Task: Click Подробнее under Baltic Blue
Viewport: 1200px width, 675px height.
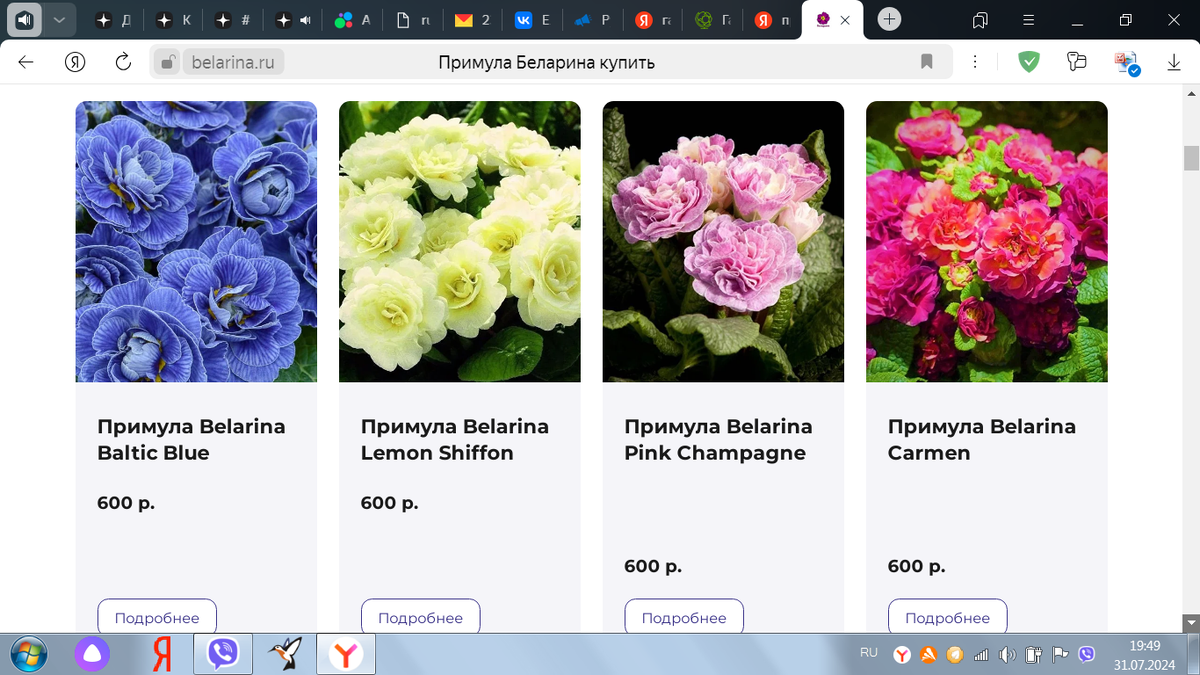Action: click(157, 617)
